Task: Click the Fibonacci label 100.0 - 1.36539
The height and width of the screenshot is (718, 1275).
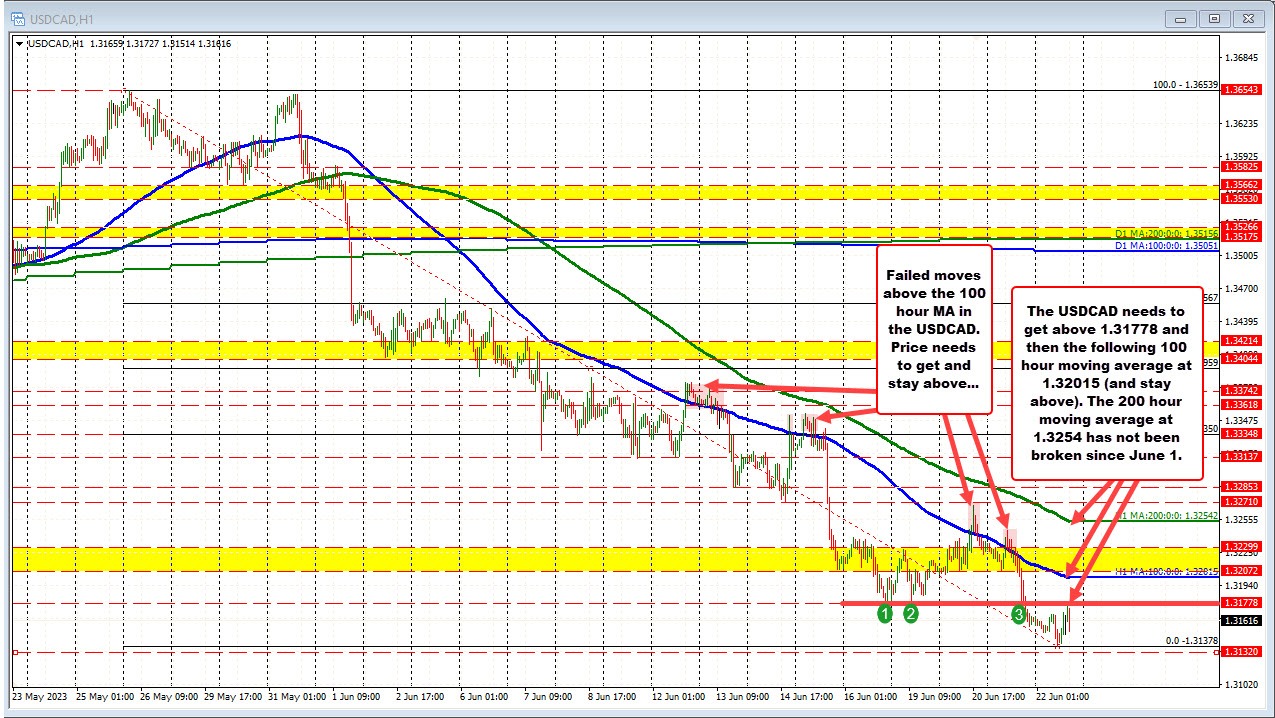Action: pos(1187,84)
